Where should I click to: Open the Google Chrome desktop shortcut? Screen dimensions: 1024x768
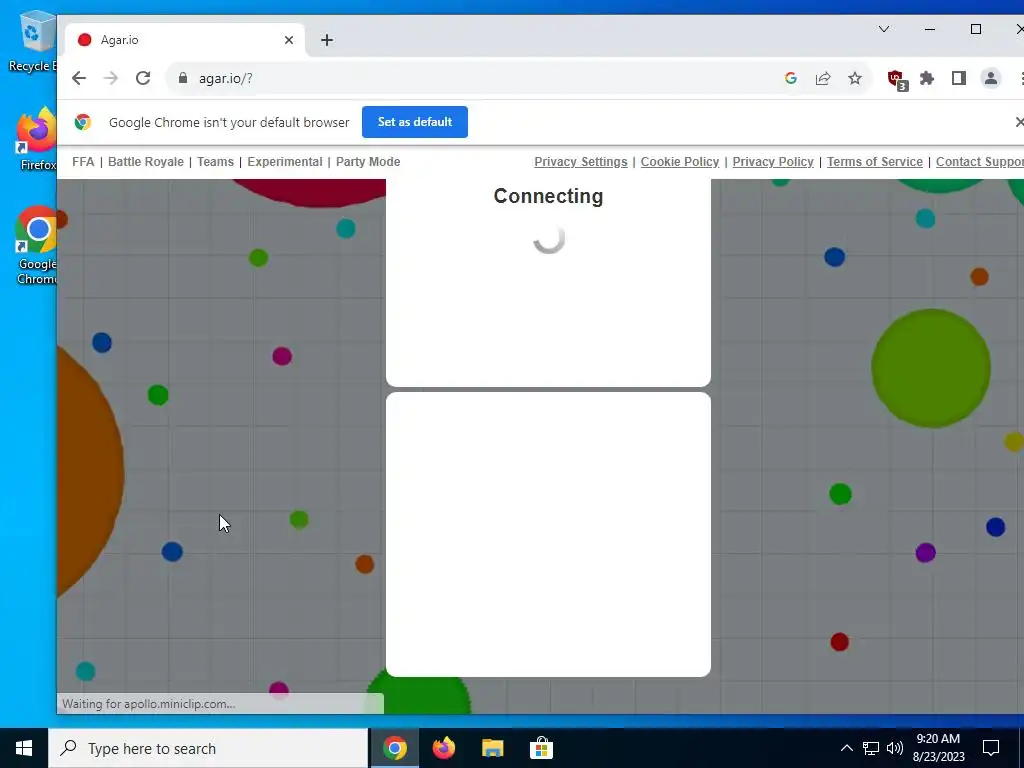click(37, 245)
